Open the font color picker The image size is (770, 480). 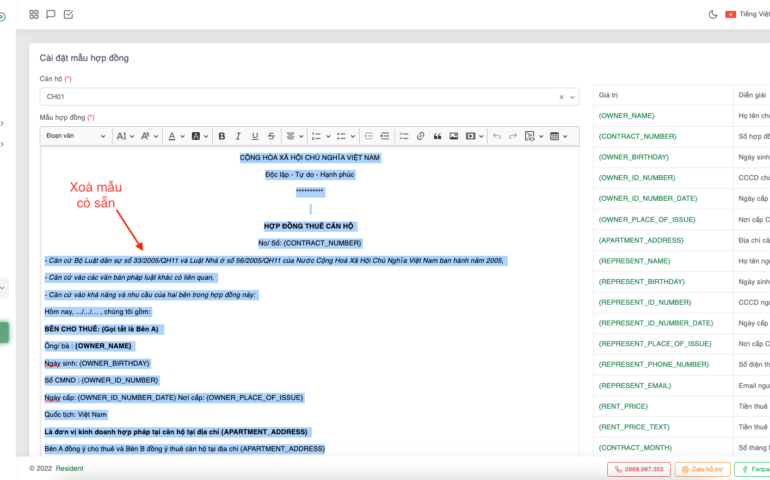coord(174,136)
